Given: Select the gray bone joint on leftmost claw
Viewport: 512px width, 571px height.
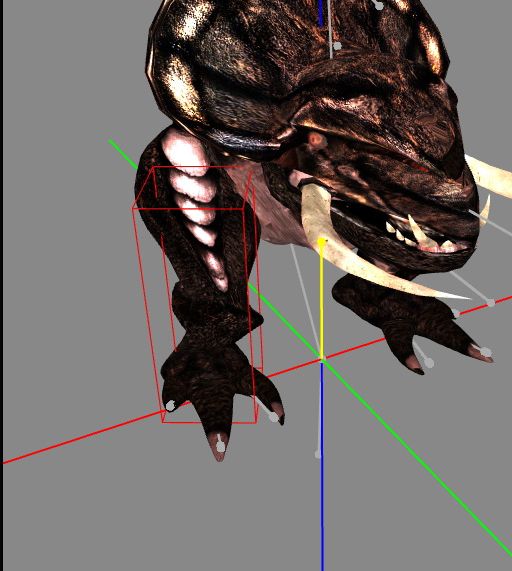Looking at the screenshot, I should point(170,406).
